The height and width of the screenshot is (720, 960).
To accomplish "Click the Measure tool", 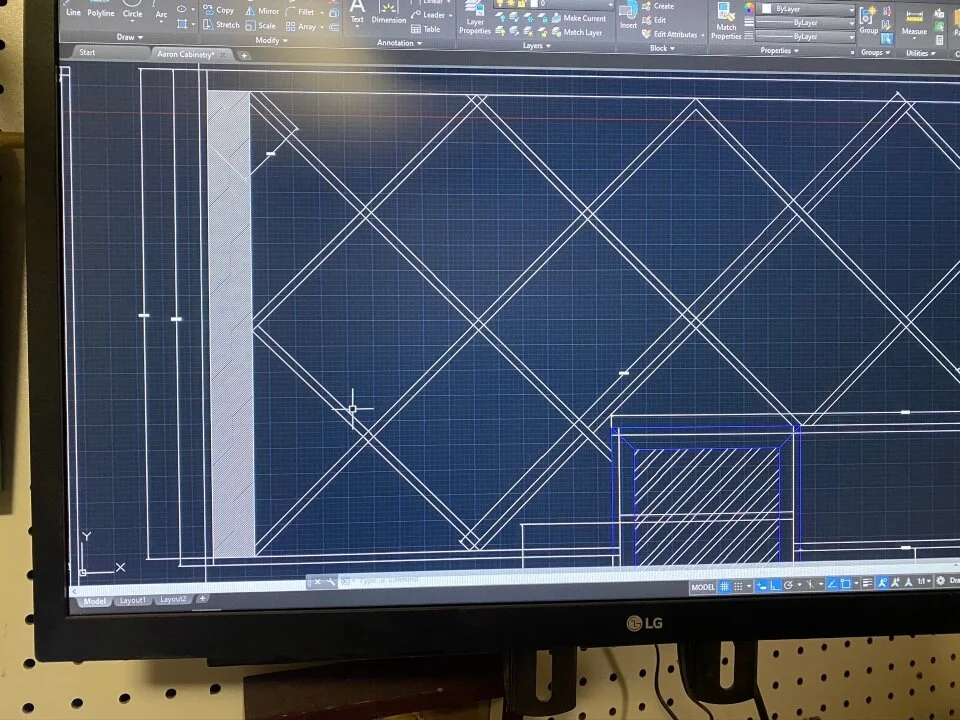I will pyautogui.click(x=914, y=23).
